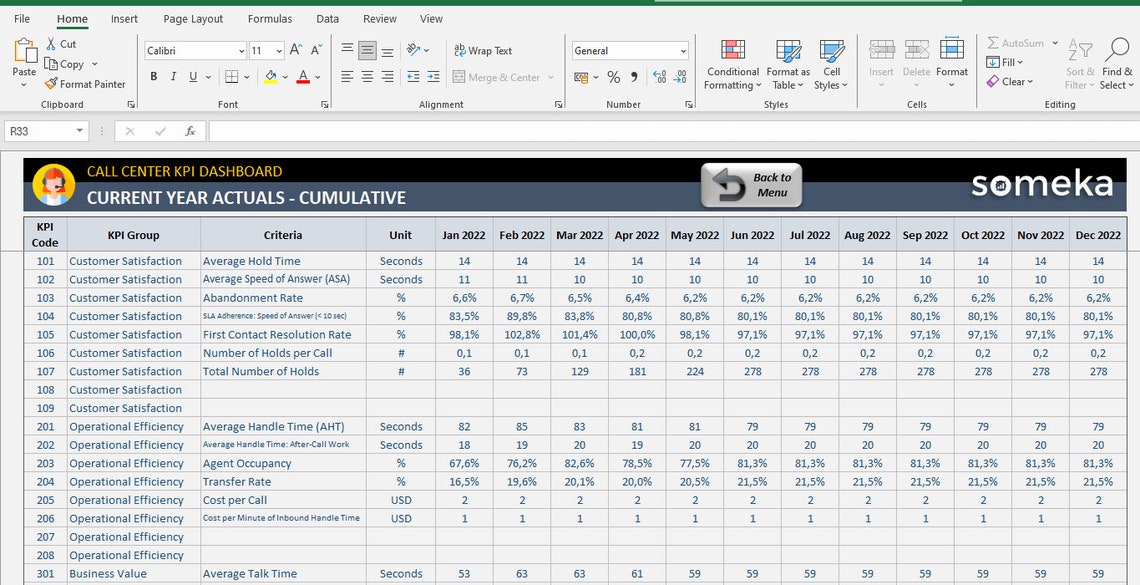This screenshot has width=1140, height=585.
Task: Open the Page Layout tab
Action: [x=192, y=18]
